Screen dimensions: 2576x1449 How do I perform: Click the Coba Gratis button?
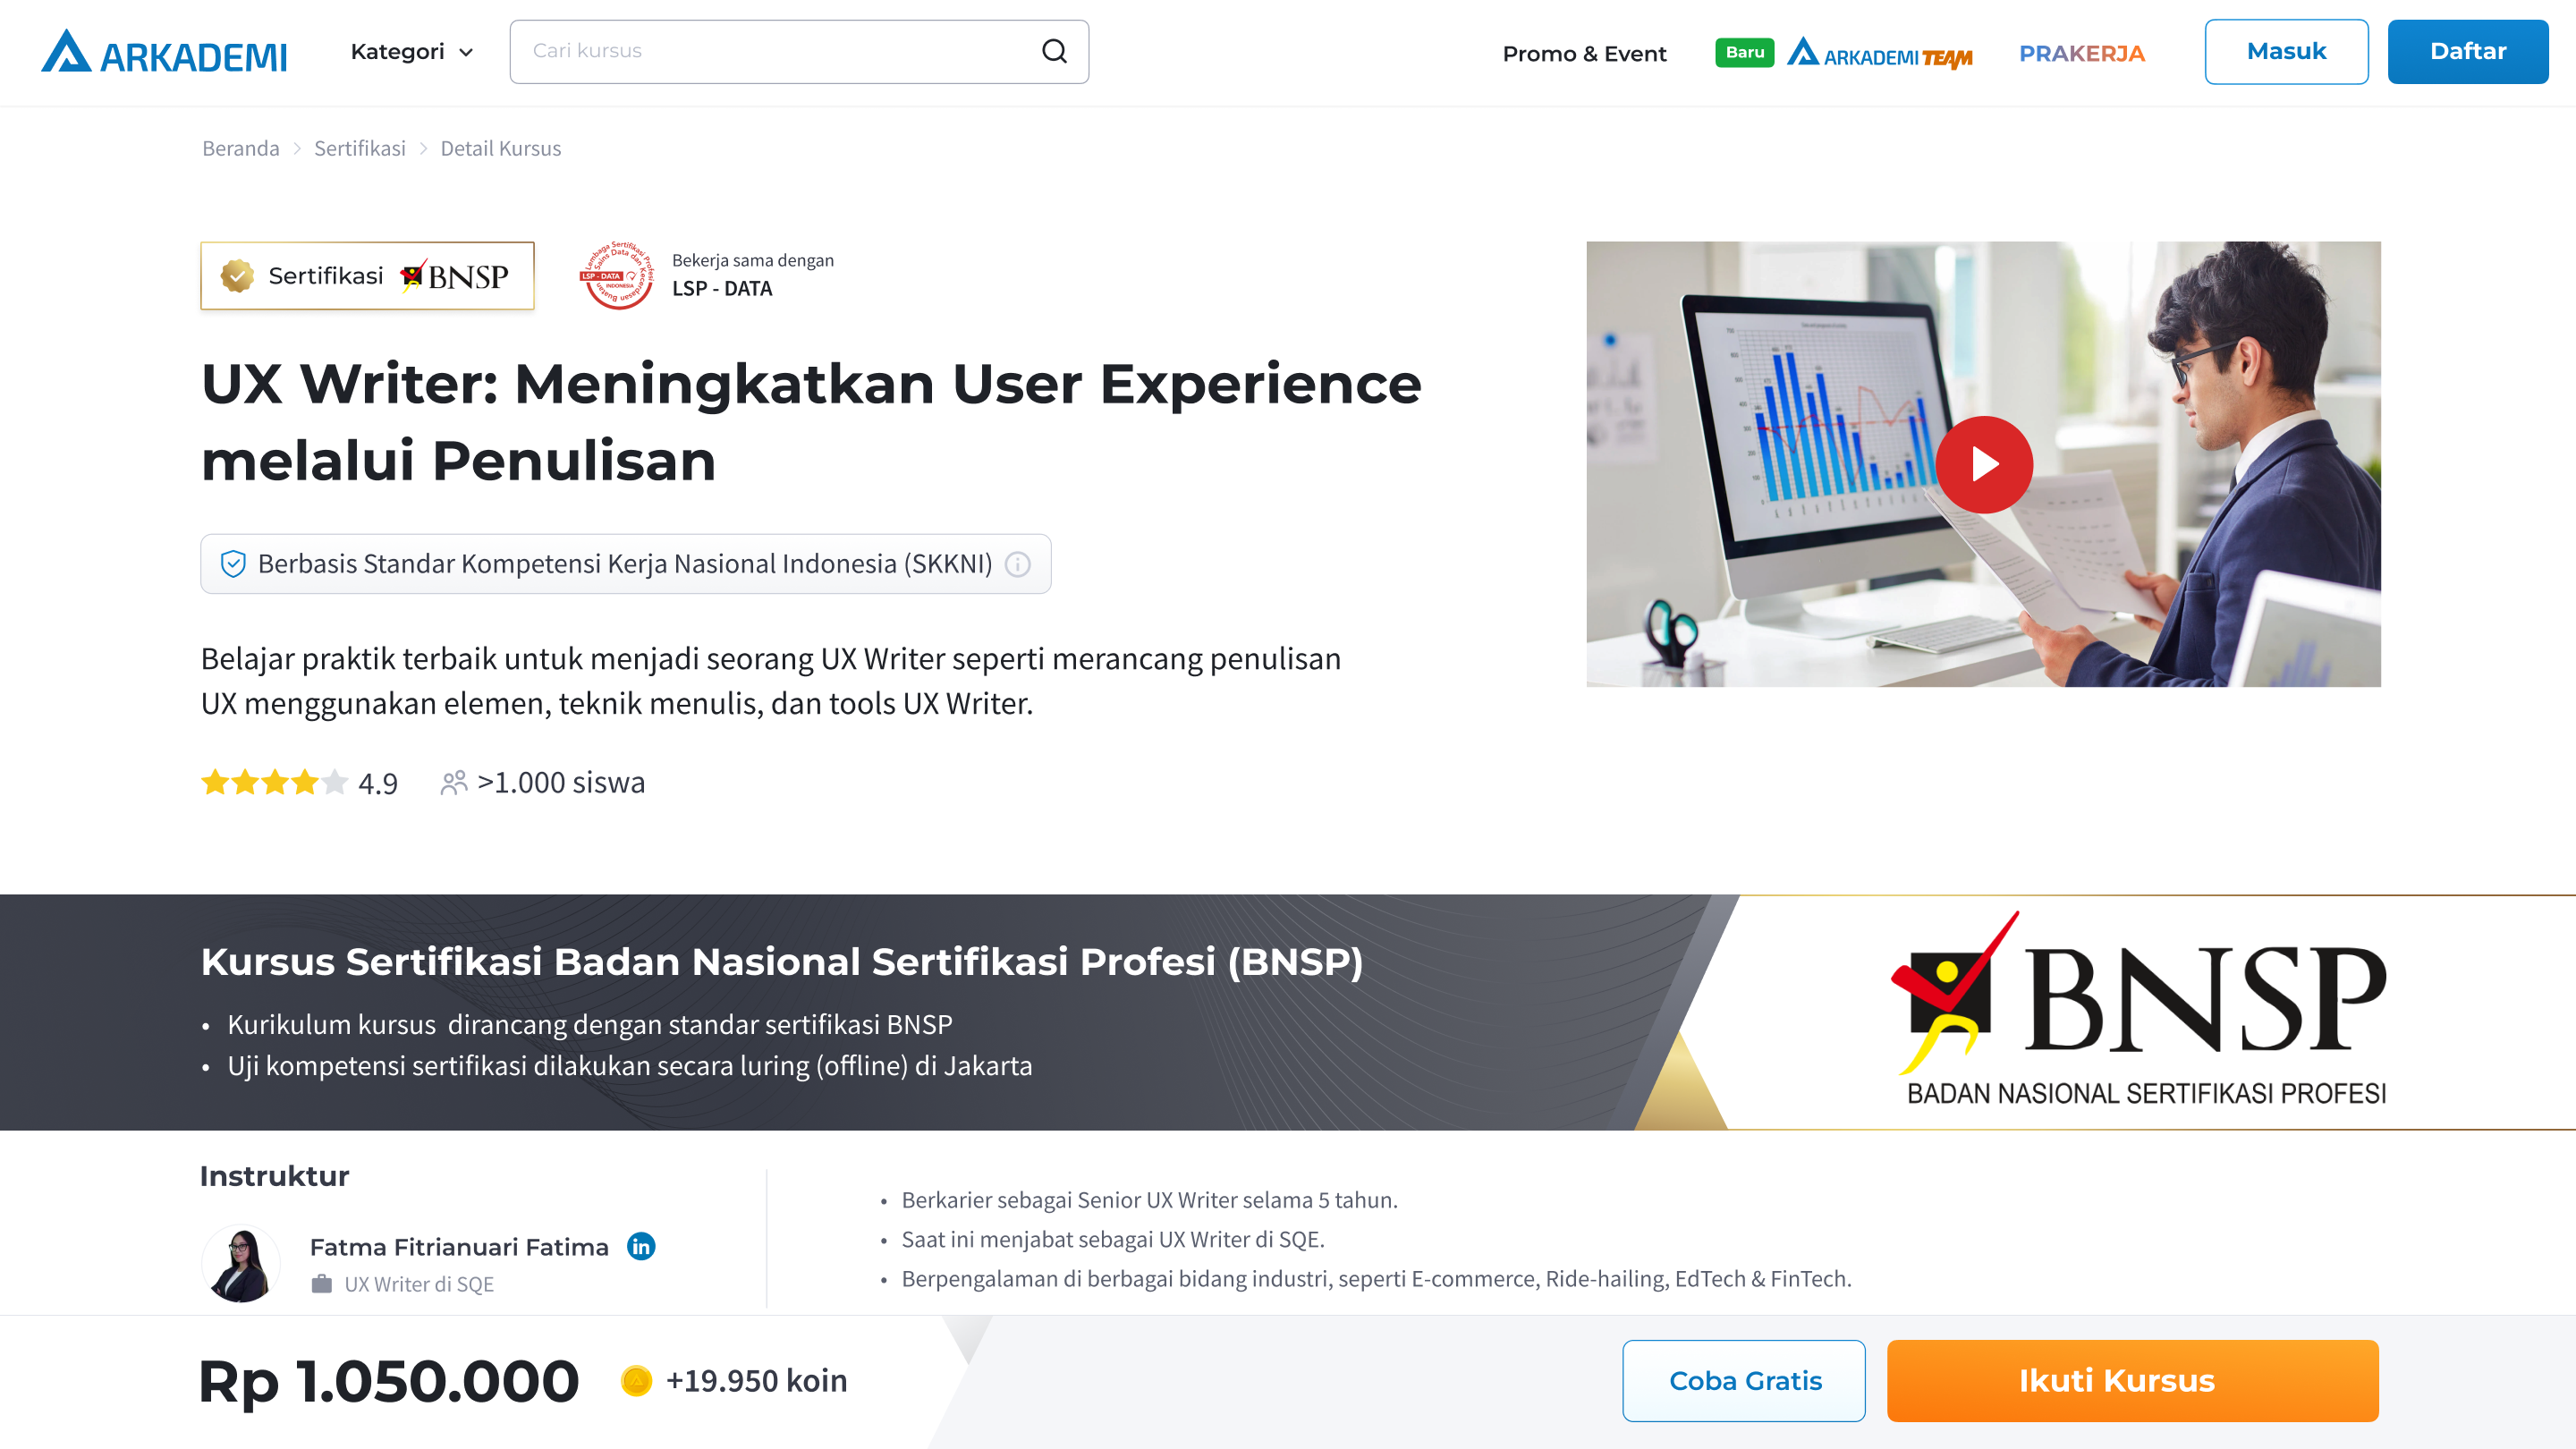[1744, 1381]
